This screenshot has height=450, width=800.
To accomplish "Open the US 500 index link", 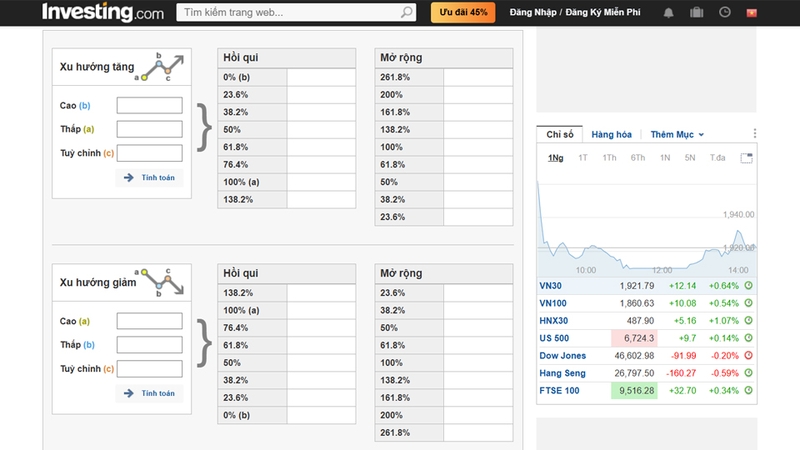I will pyautogui.click(x=554, y=338).
